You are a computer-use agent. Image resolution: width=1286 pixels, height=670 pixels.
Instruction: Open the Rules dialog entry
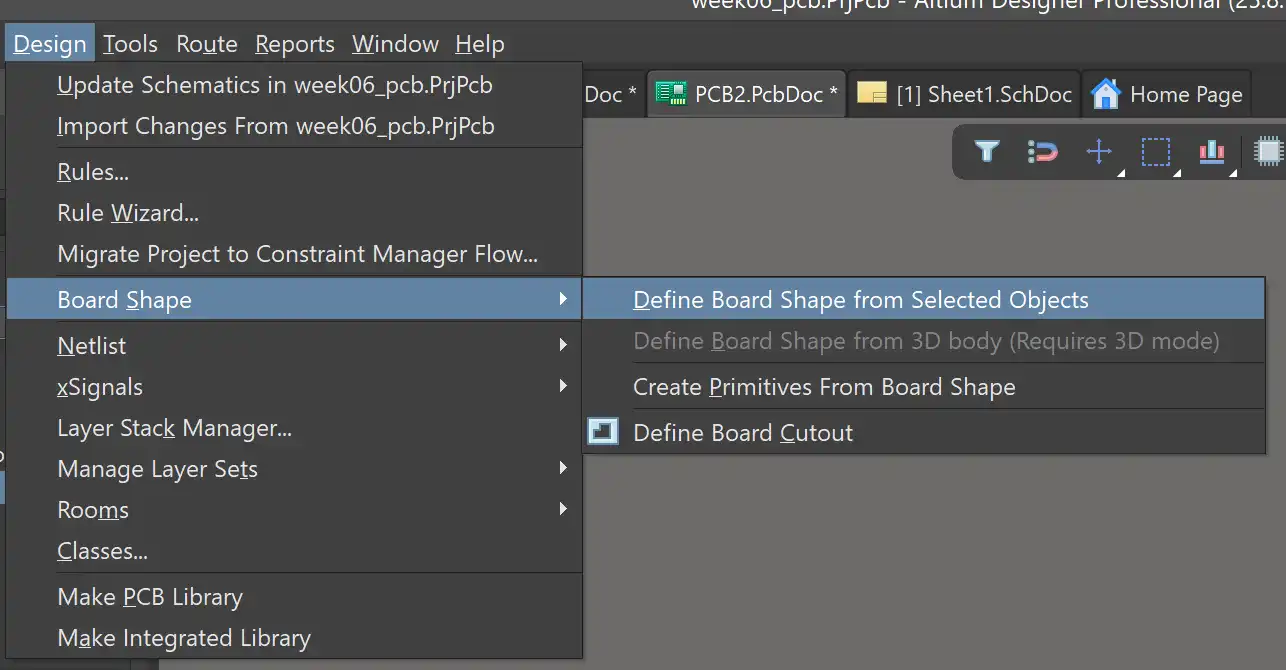click(x=93, y=172)
